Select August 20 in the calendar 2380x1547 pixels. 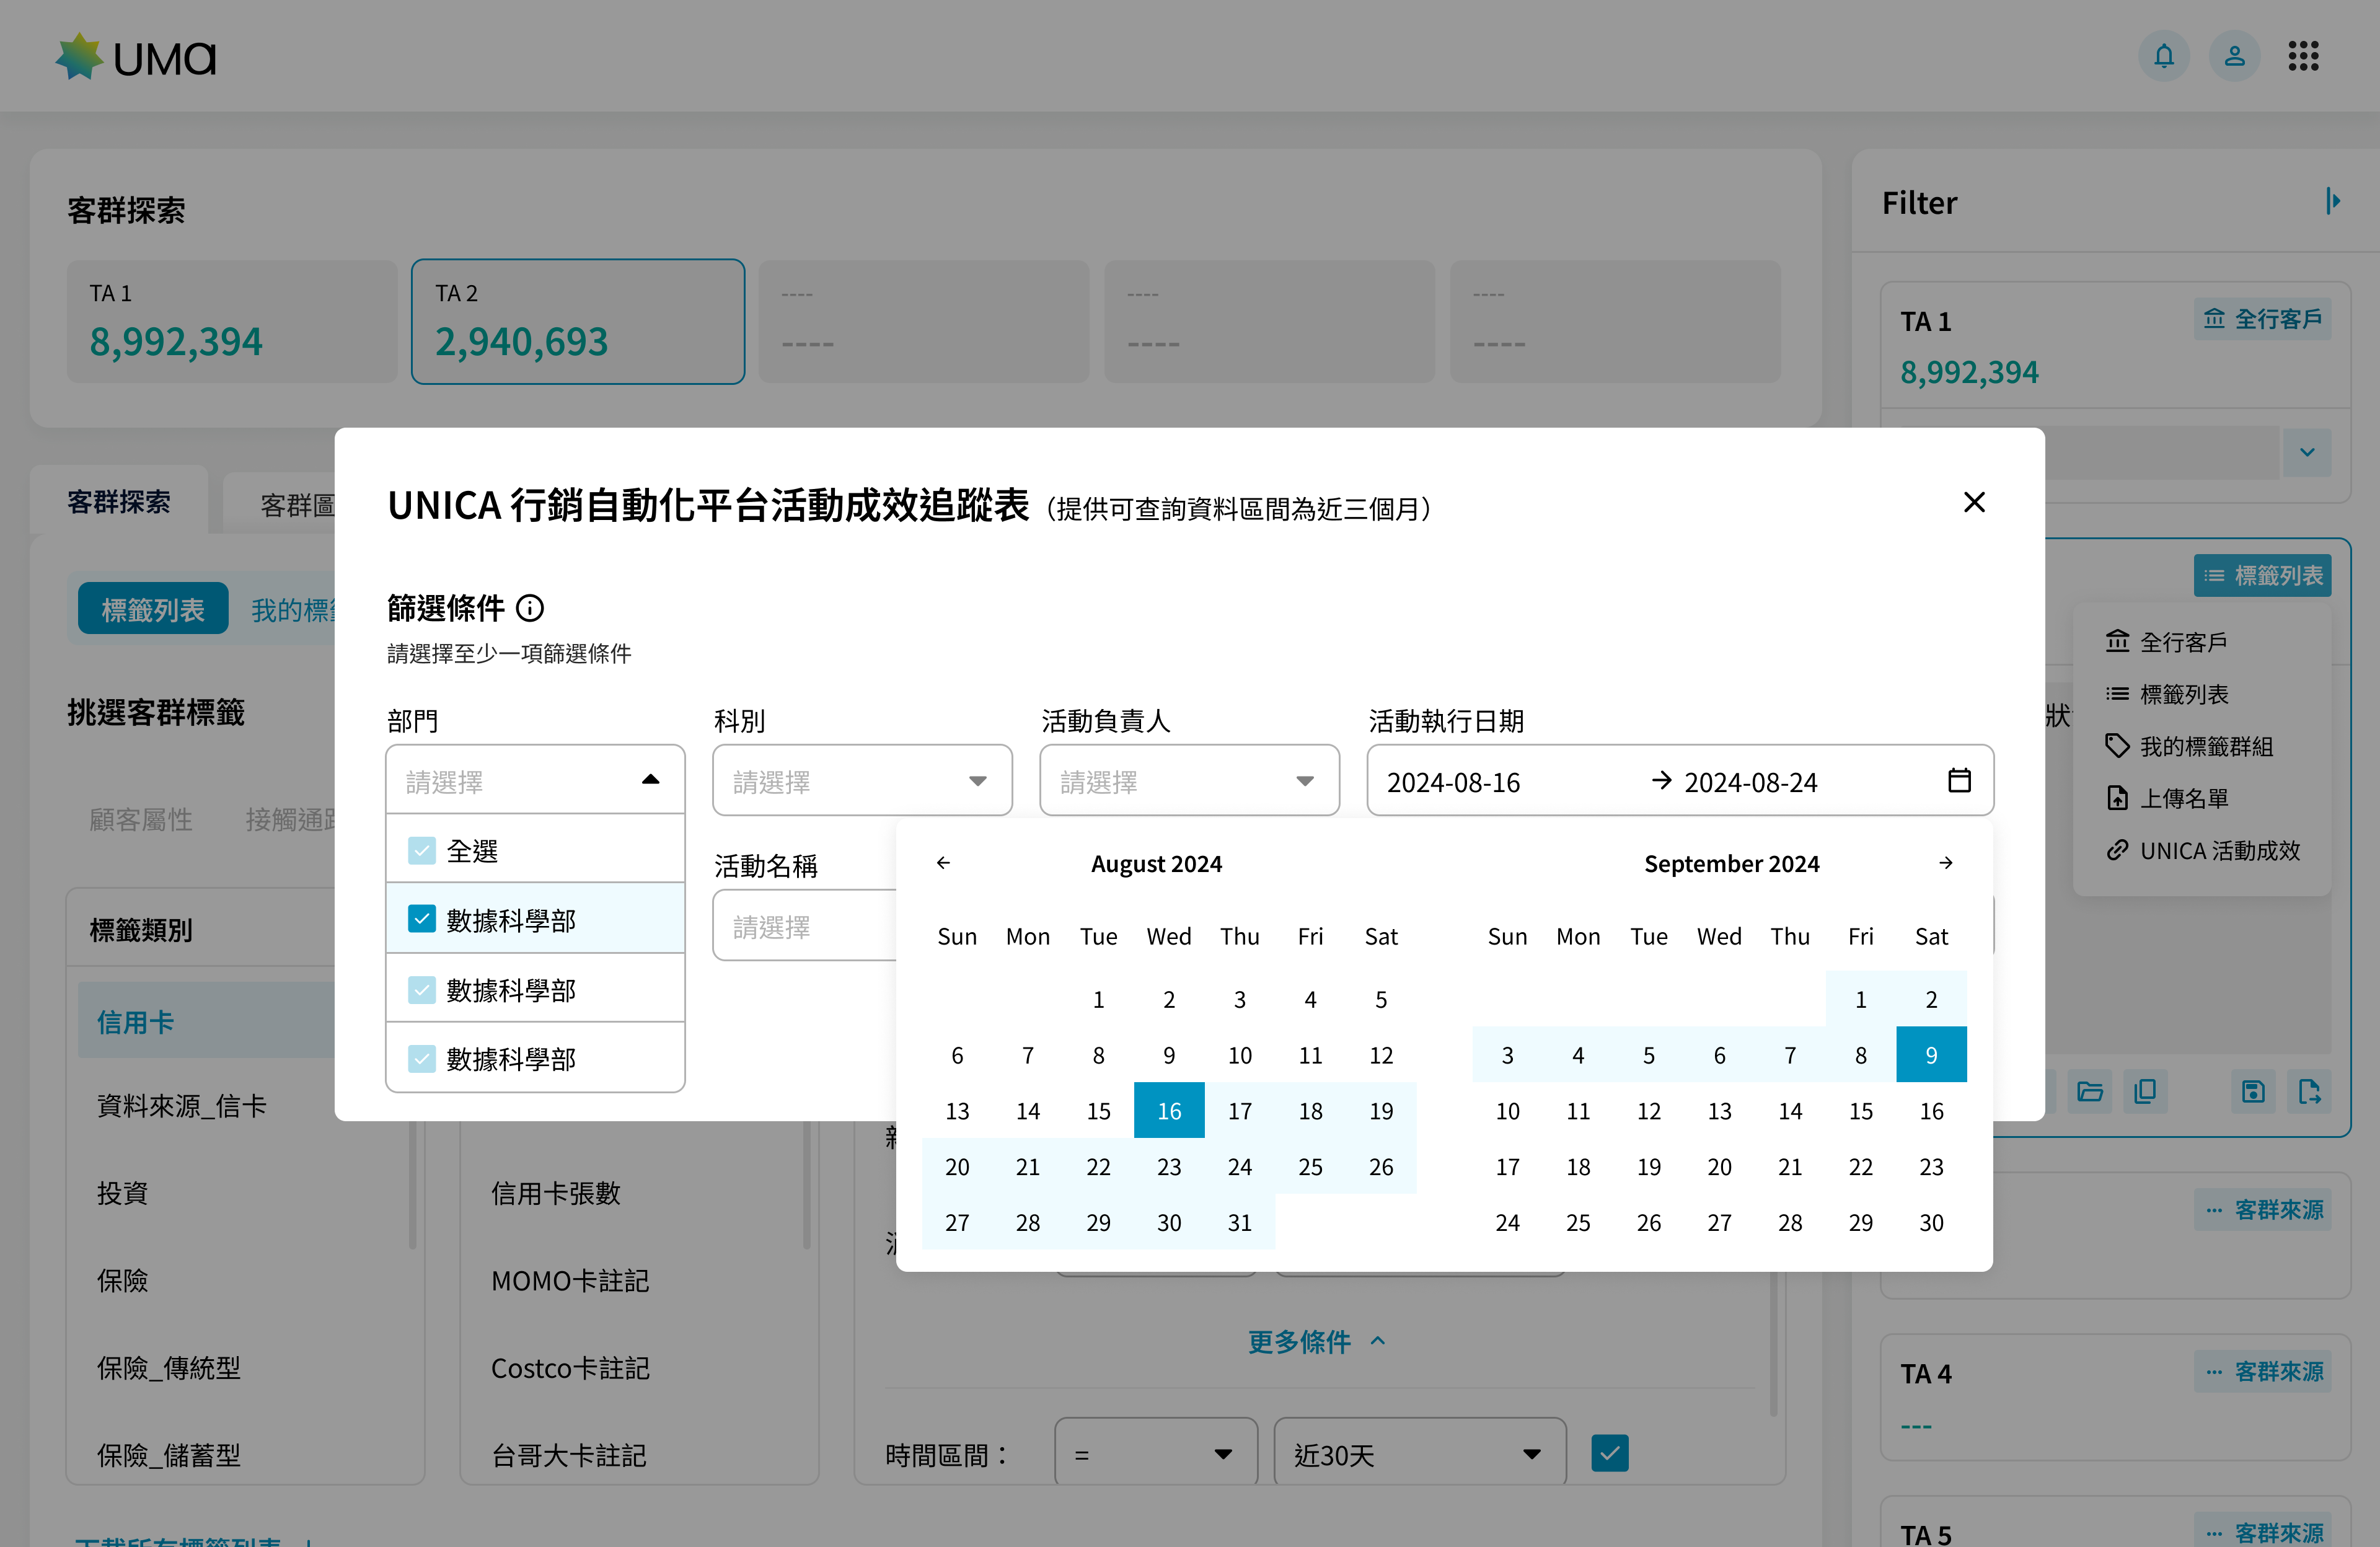point(957,1167)
